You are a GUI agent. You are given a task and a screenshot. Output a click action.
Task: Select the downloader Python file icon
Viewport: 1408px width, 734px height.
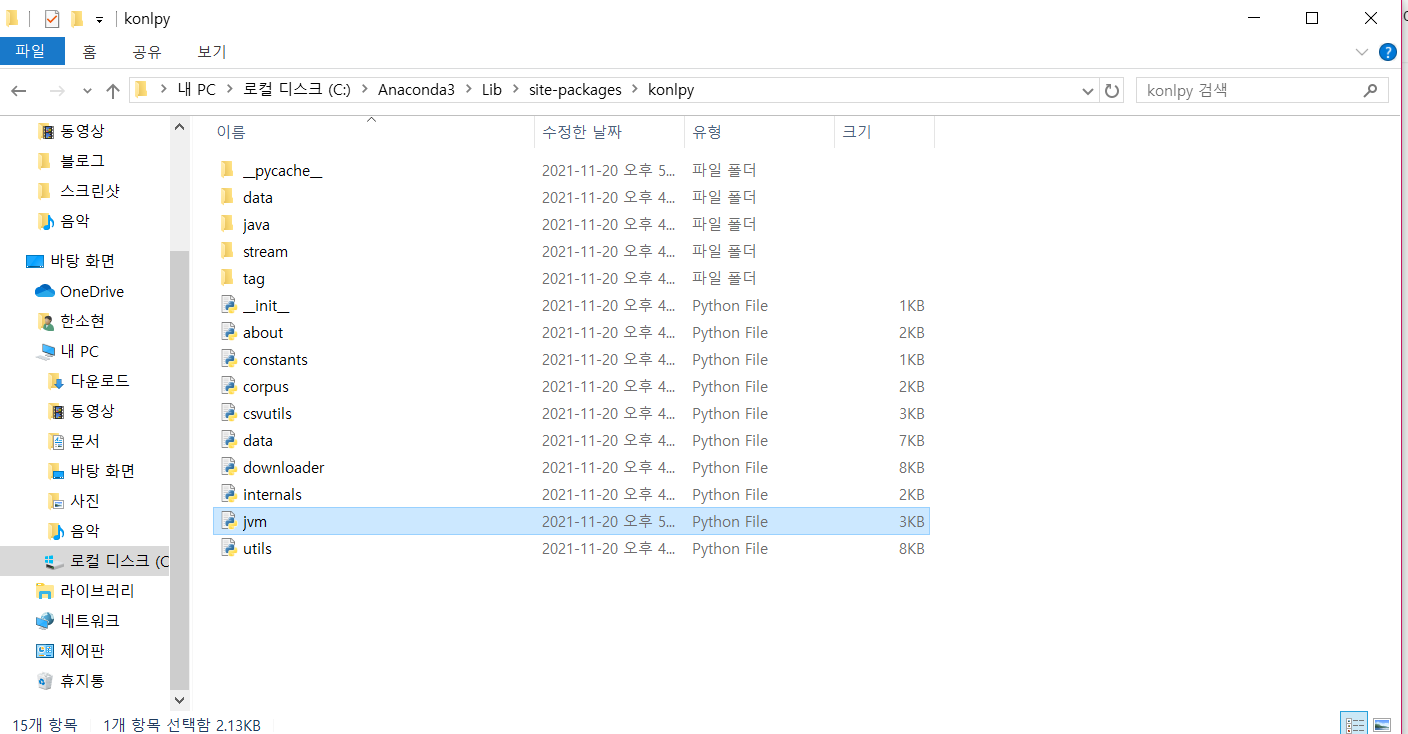(x=228, y=467)
